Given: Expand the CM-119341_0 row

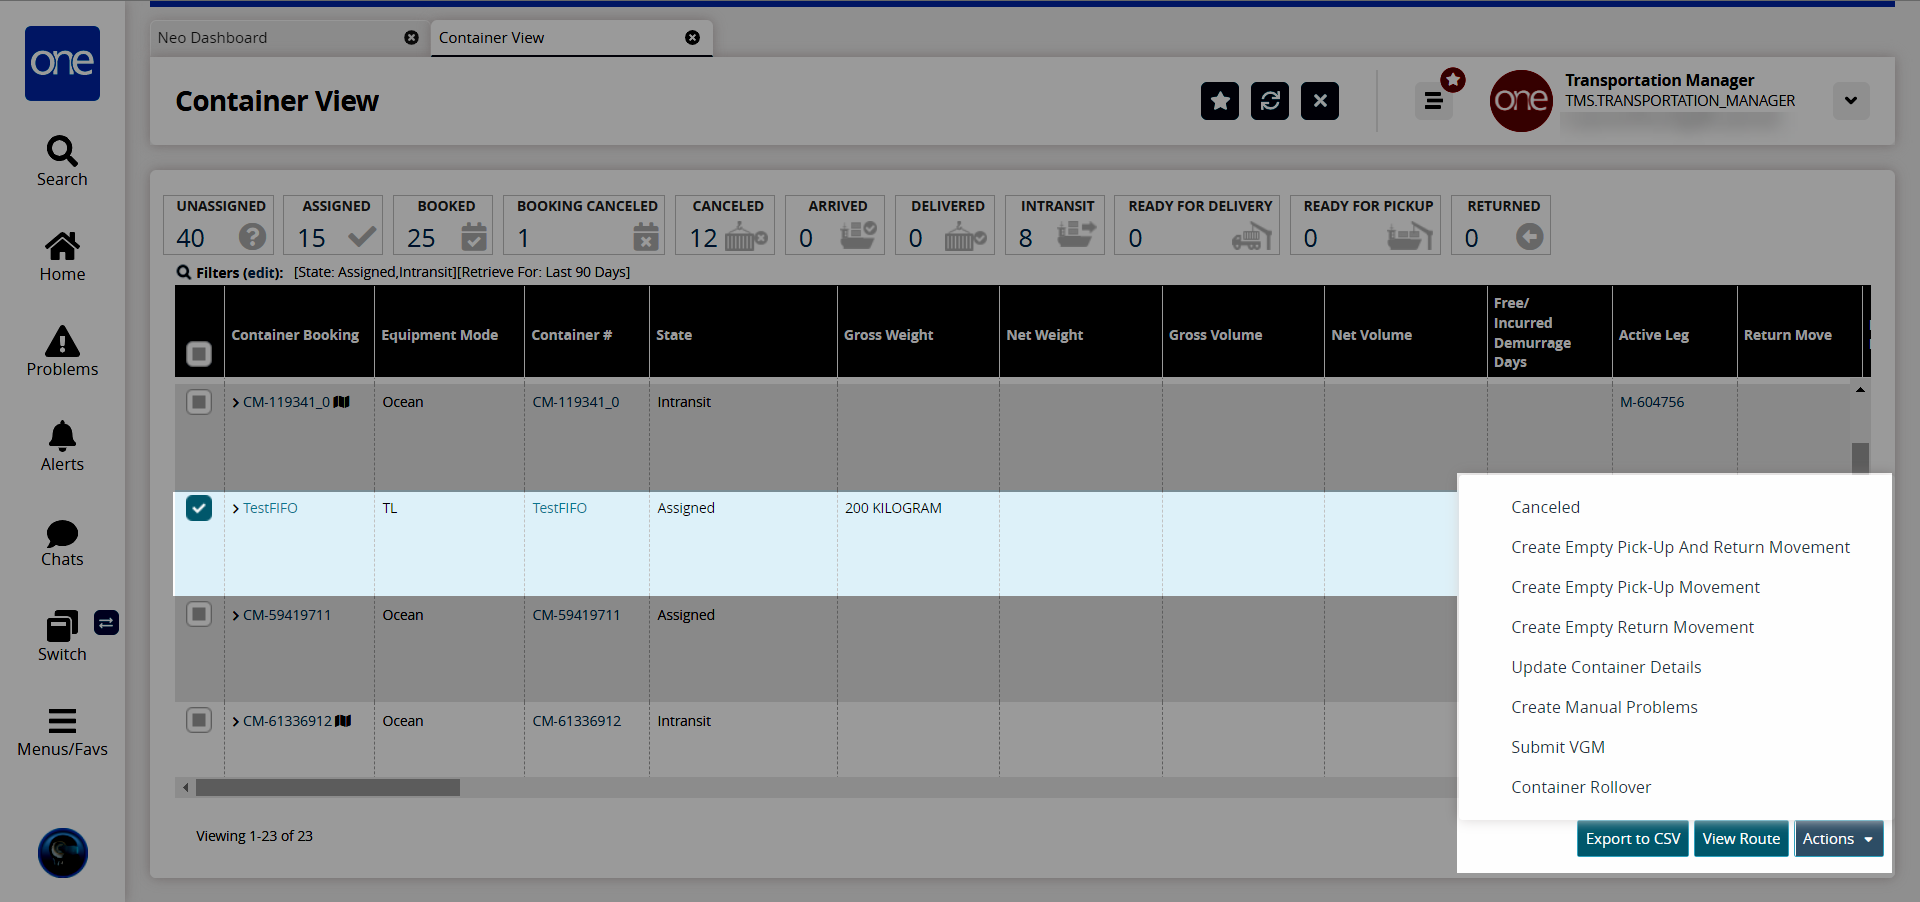Looking at the screenshot, I should coord(236,403).
